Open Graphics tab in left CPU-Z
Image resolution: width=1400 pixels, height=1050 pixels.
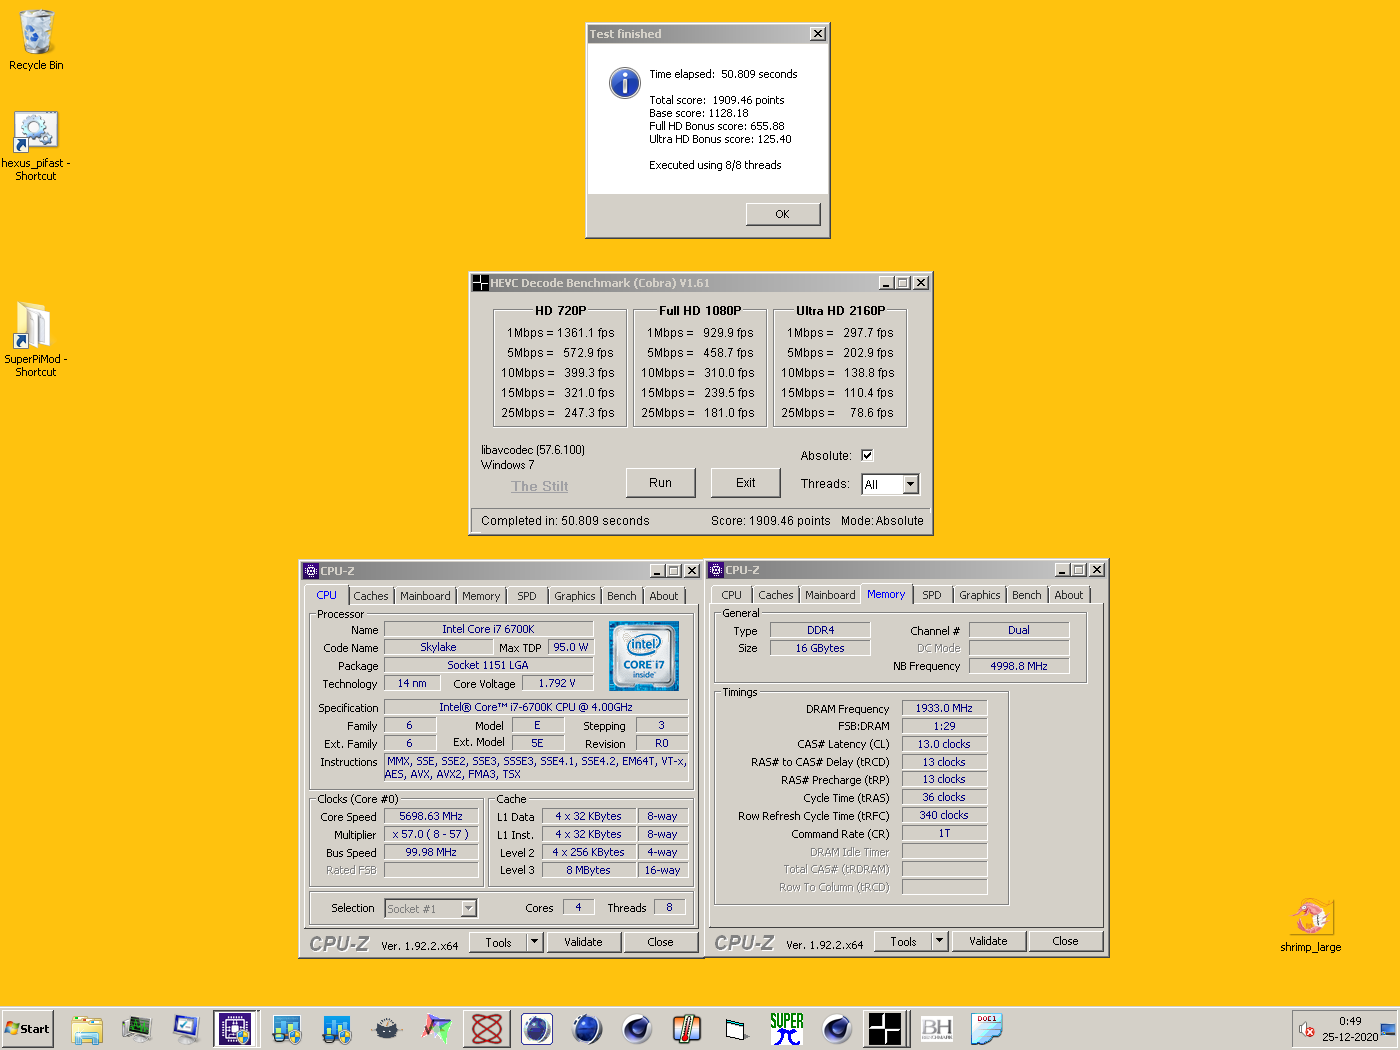click(575, 596)
